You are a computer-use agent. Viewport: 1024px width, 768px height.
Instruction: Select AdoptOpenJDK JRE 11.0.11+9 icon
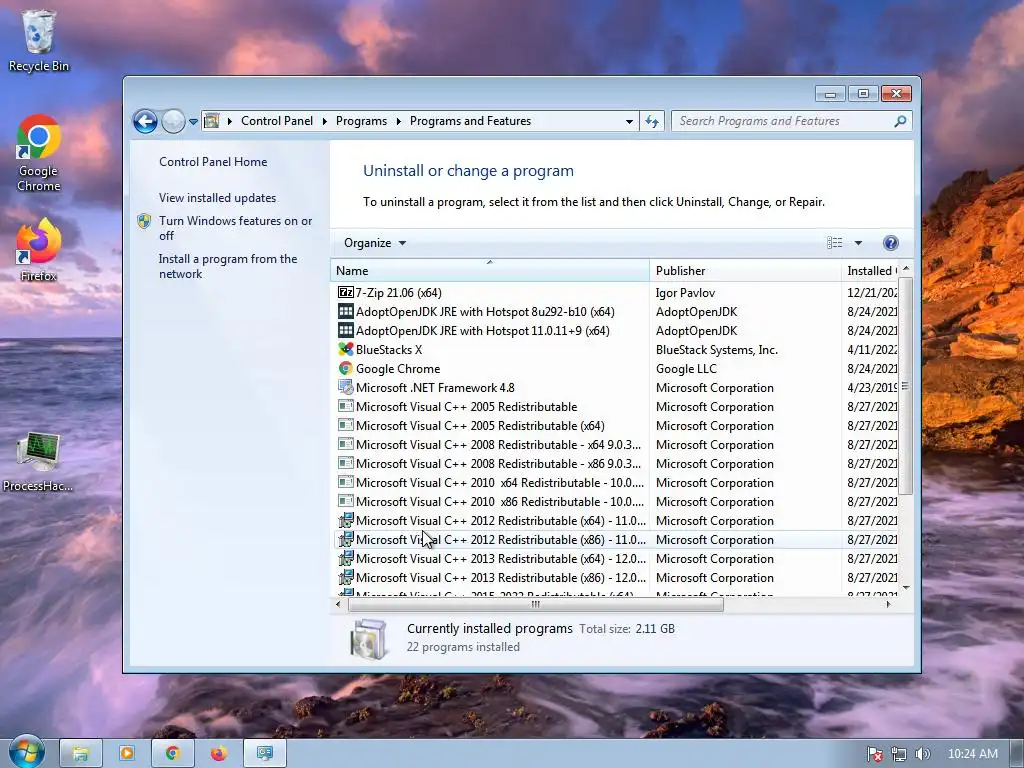345,330
